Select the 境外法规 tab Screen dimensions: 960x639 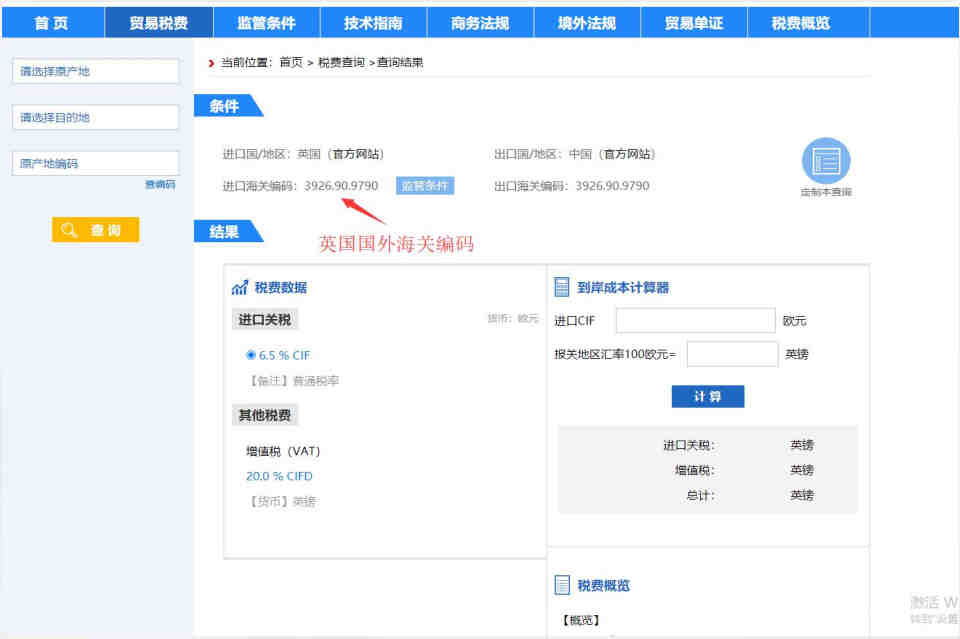[x=587, y=23]
